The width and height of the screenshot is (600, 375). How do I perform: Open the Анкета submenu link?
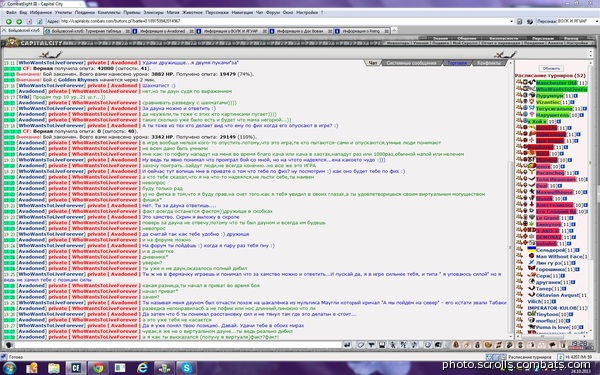click(555, 43)
